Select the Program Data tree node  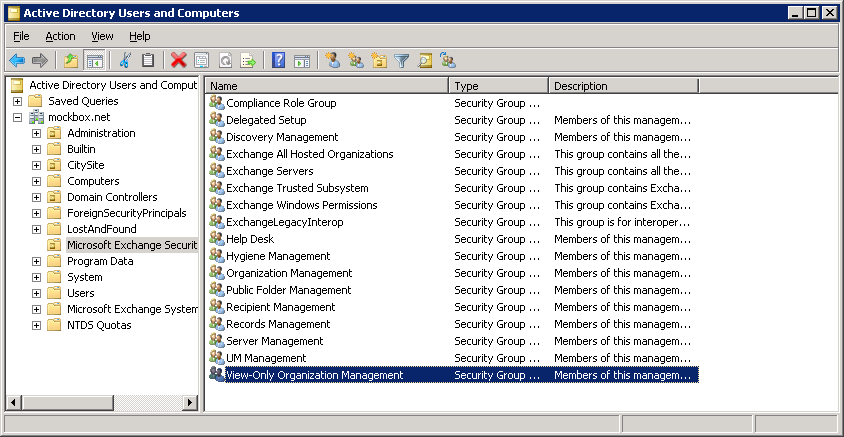(x=100, y=261)
